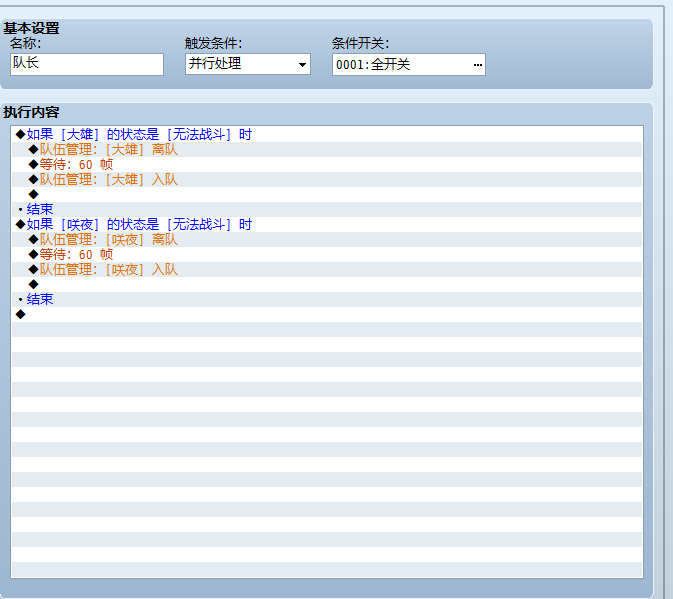Select the 等待: 60 帧 line under the 大雄 condition

coord(327,165)
